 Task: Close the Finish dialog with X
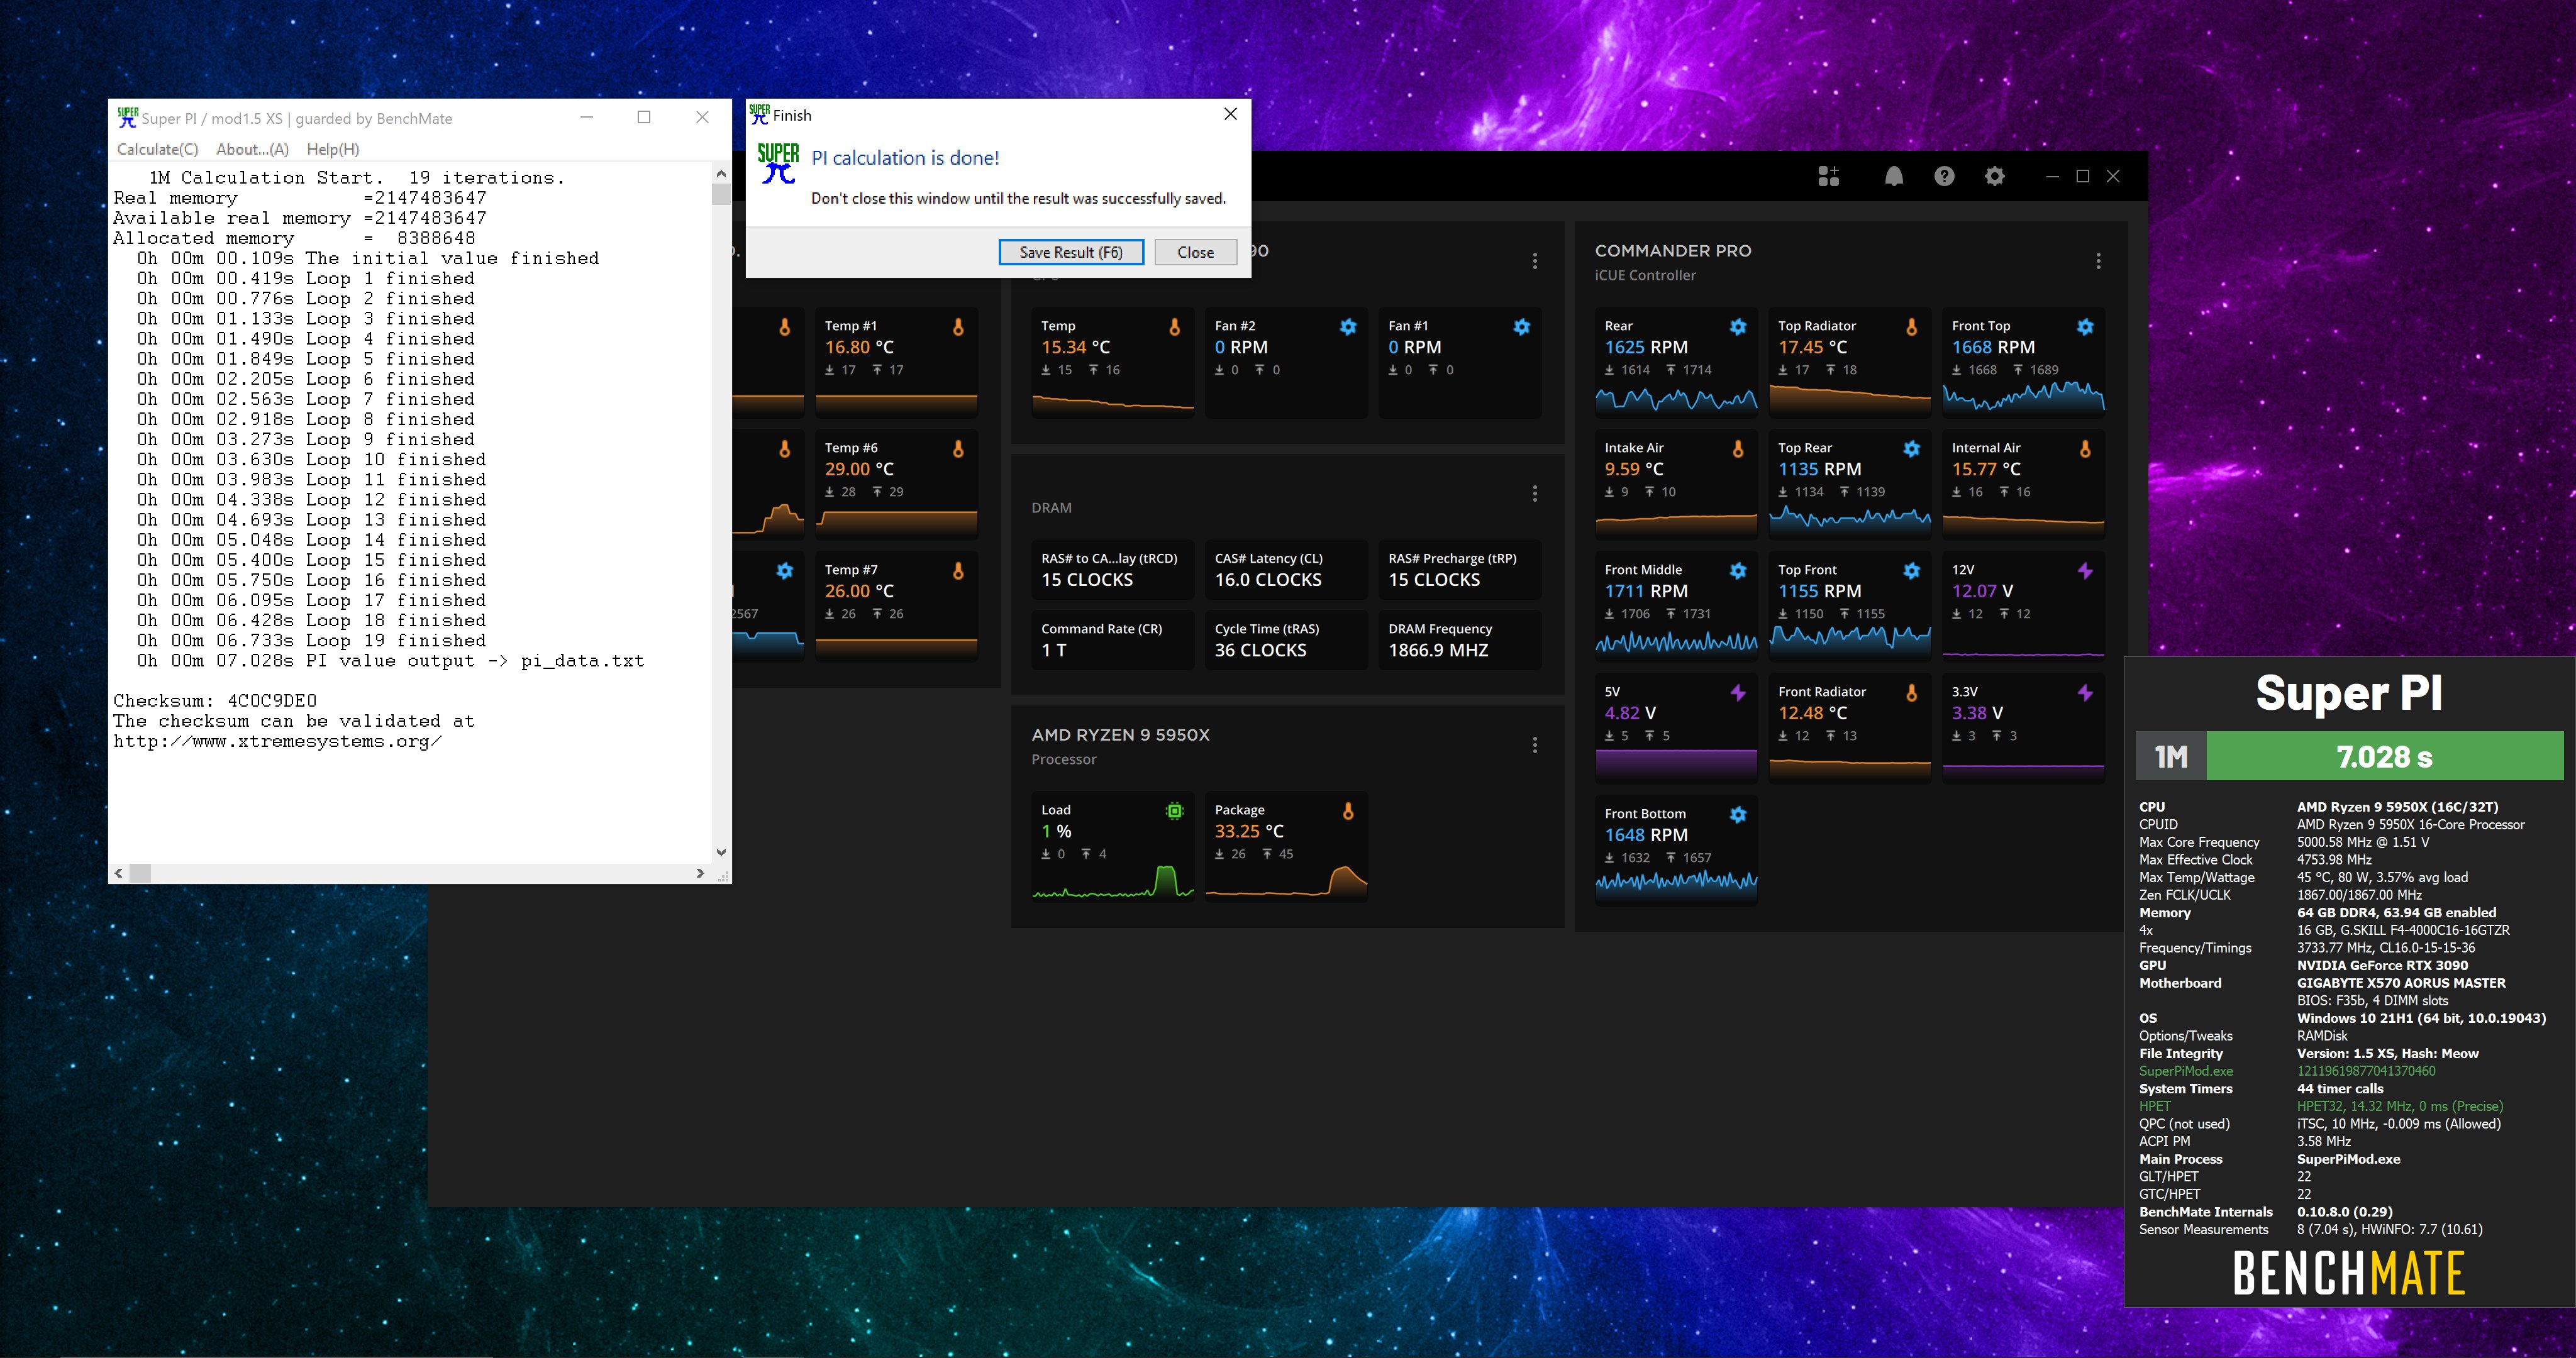click(1231, 114)
